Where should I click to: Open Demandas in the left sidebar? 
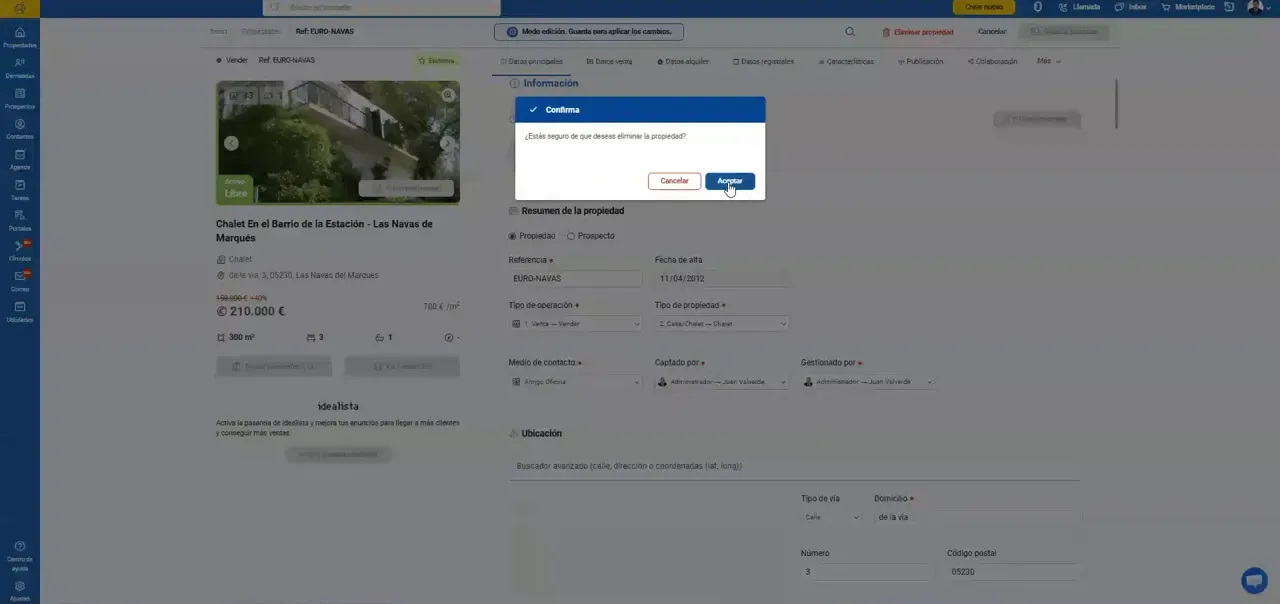point(20,68)
